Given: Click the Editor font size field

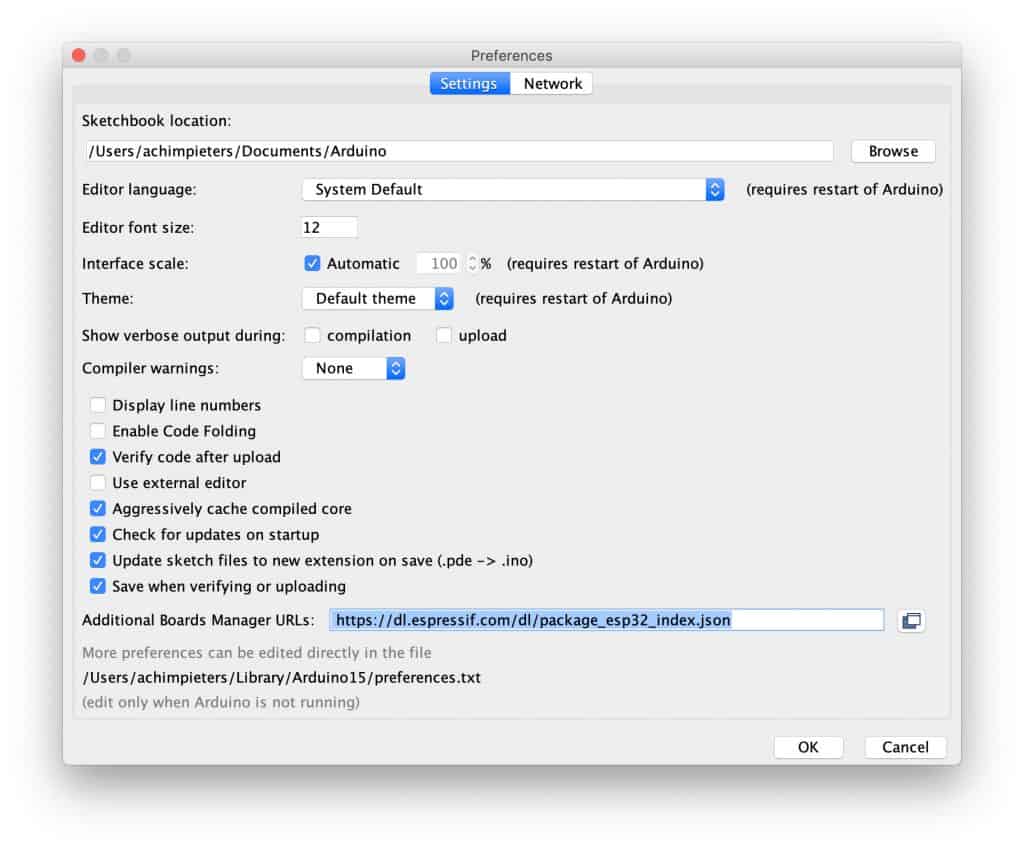Looking at the screenshot, I should point(328,227).
